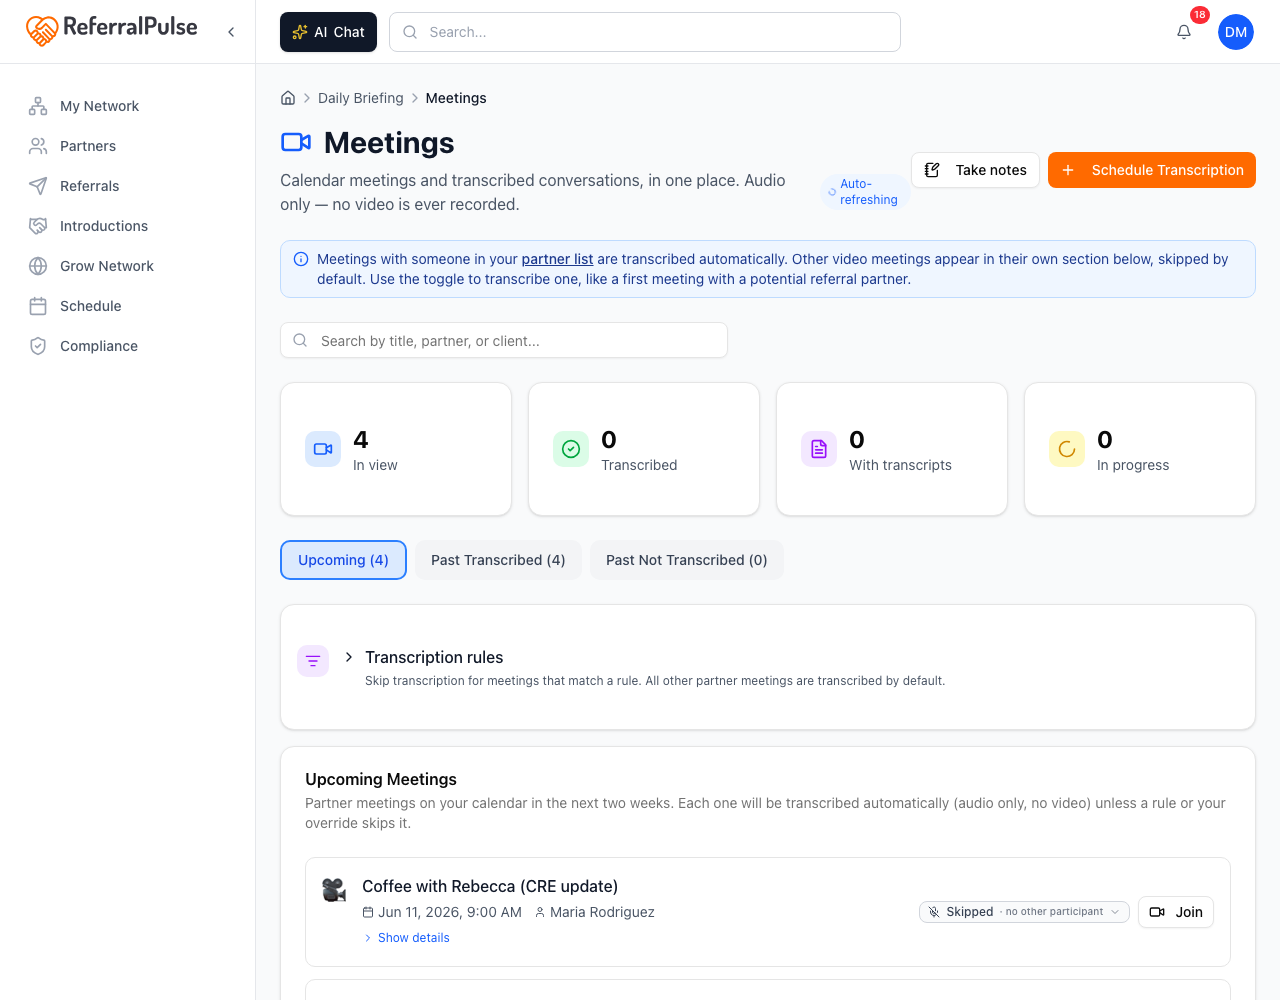Click the notification count badge 18
The width and height of the screenshot is (1280, 1000).
tap(1200, 15)
